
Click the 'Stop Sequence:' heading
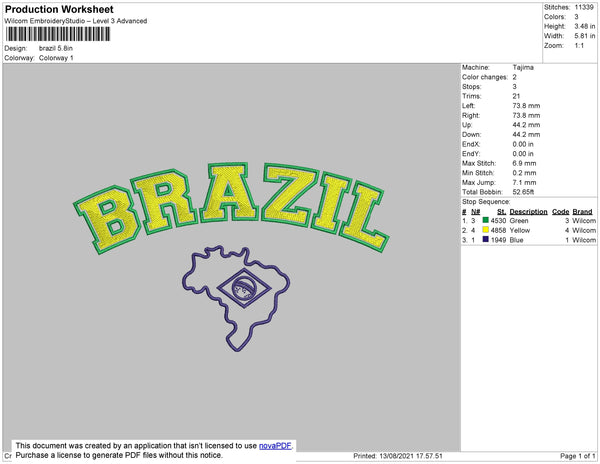point(486,202)
